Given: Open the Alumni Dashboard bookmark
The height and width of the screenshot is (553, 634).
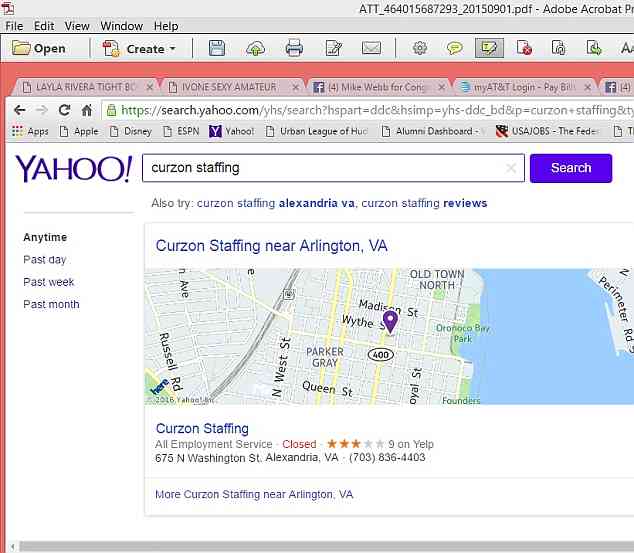Looking at the screenshot, I should [x=433, y=131].
